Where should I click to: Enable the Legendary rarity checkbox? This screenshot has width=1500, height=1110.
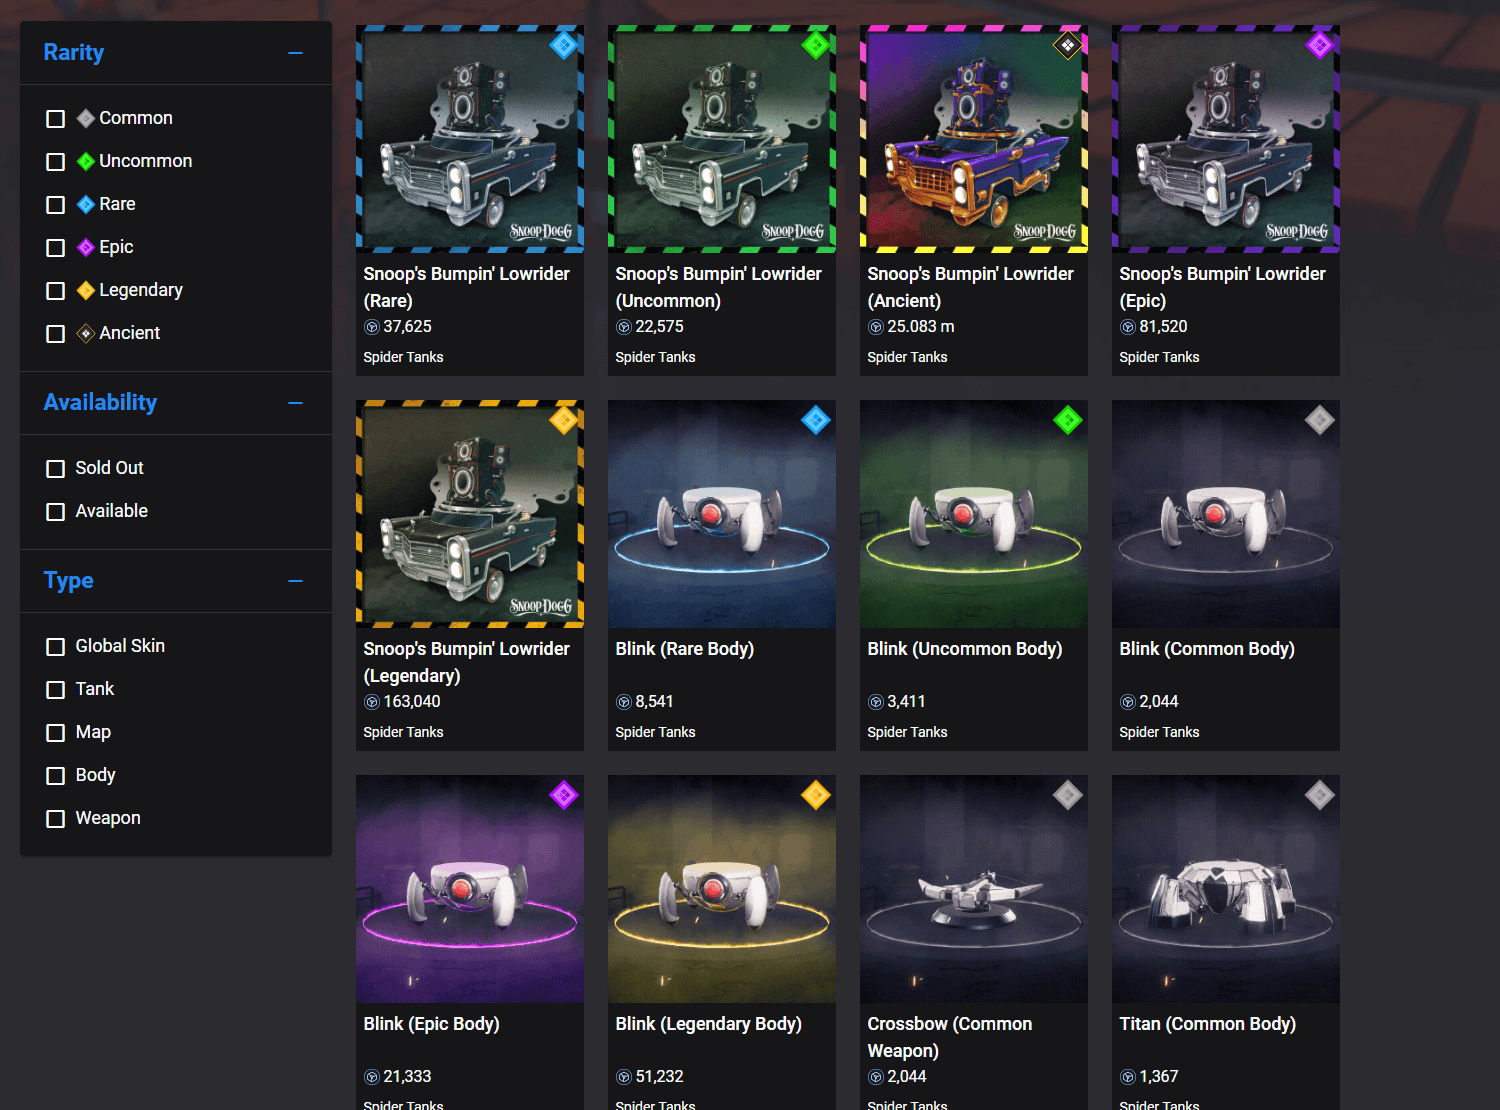[x=56, y=291]
